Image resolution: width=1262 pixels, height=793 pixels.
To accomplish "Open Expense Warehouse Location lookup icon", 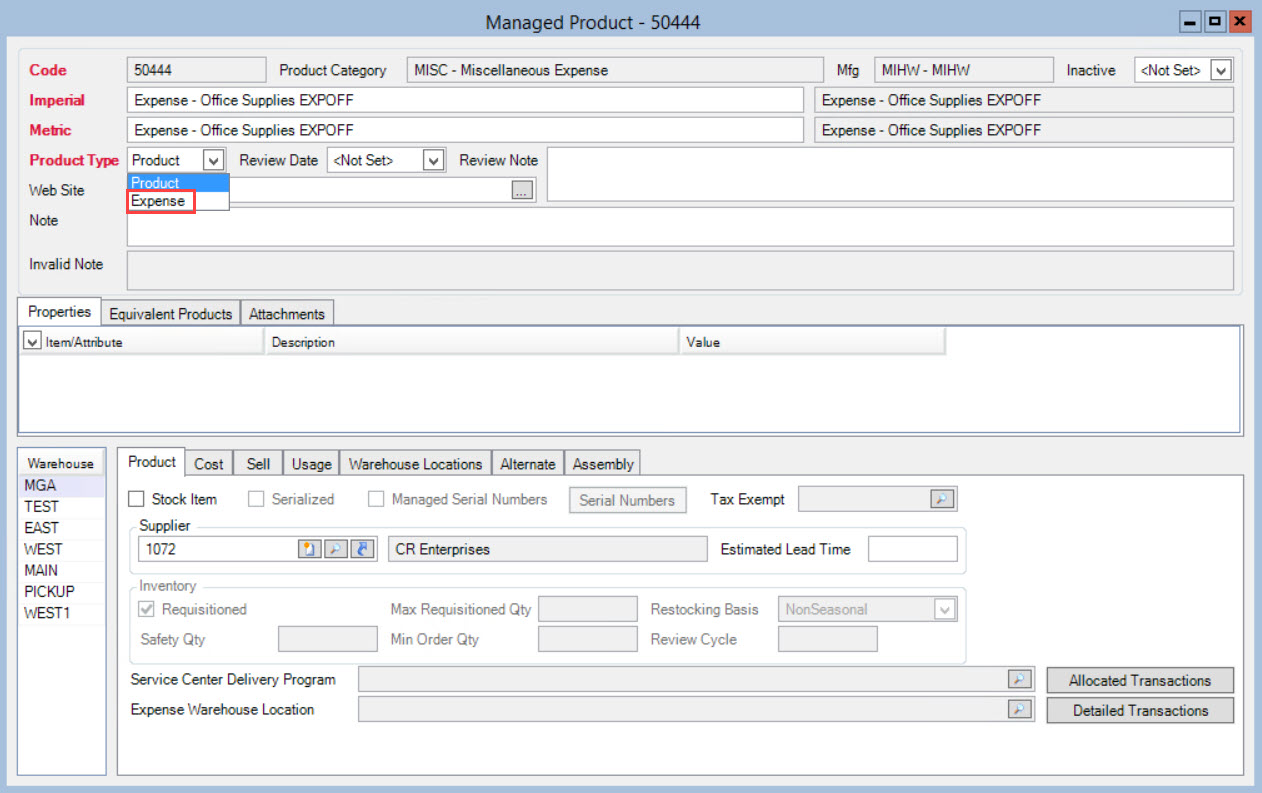I will point(1019,710).
